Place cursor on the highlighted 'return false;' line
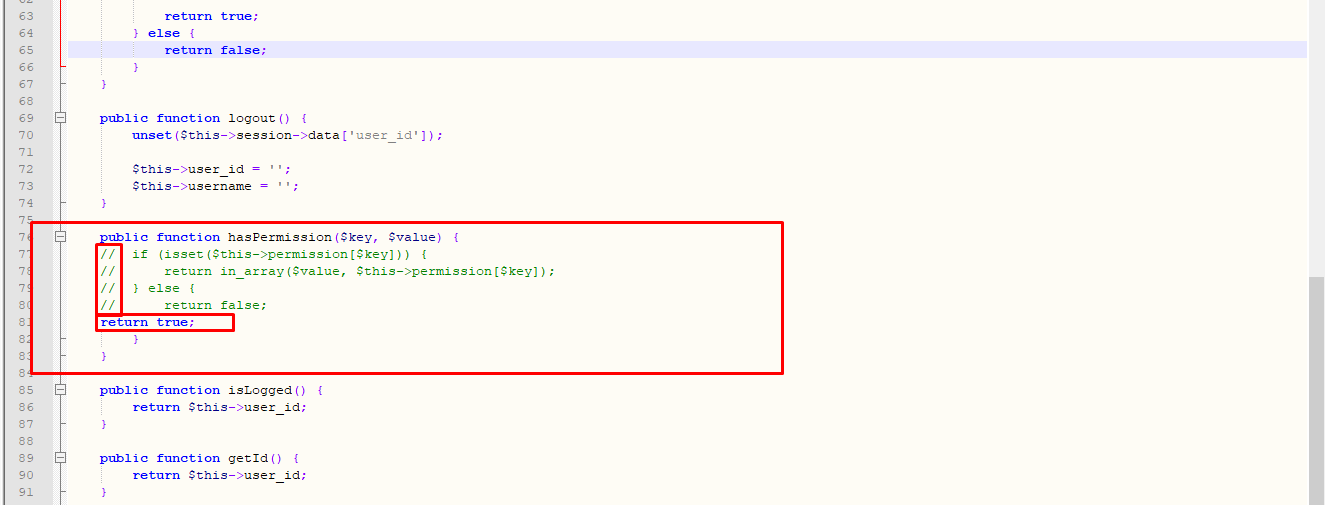 [x=216, y=50]
